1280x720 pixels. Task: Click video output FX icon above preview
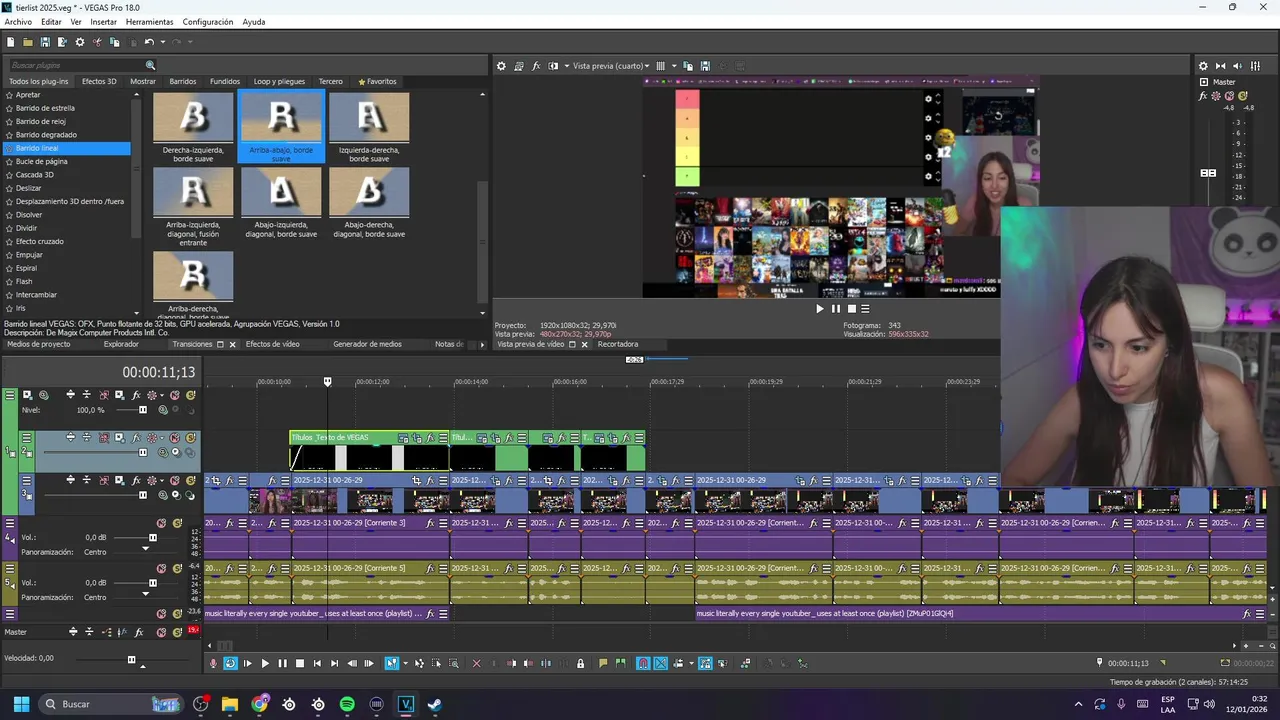click(536, 66)
